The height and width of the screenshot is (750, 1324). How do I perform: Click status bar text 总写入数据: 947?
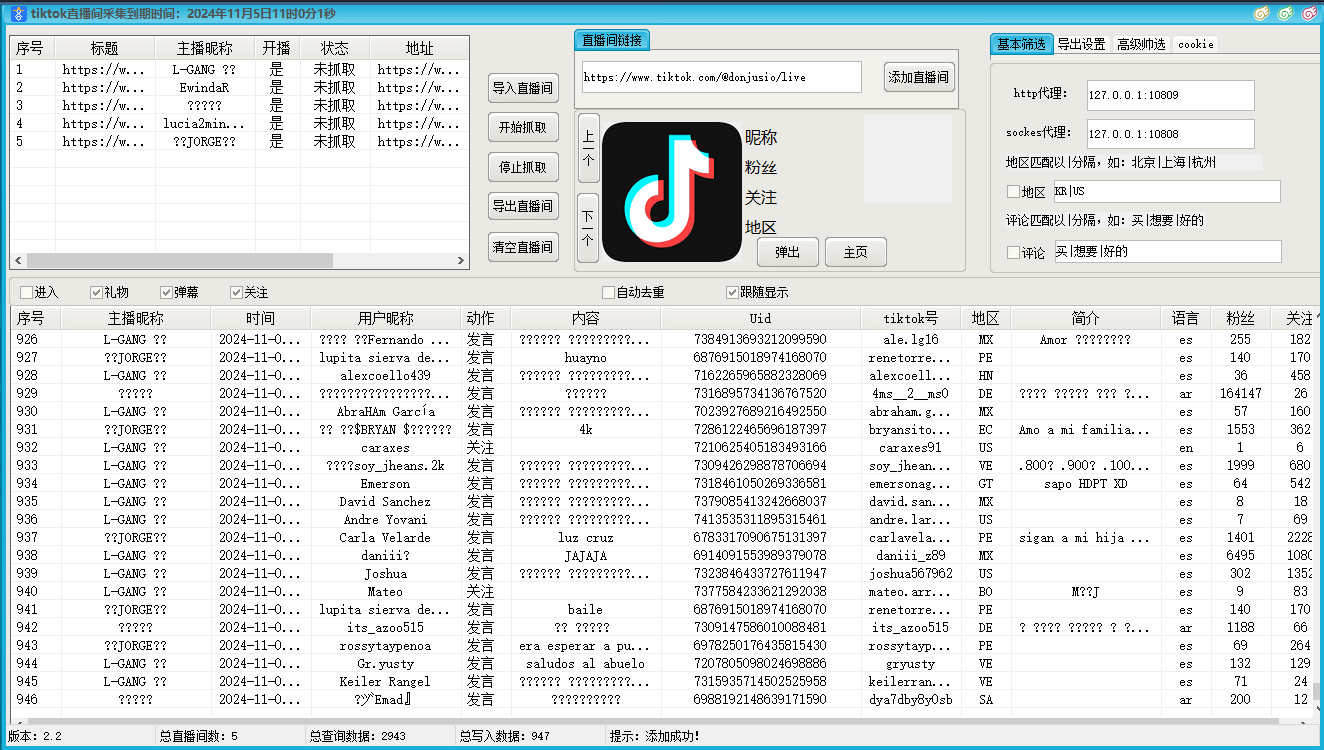505,737
